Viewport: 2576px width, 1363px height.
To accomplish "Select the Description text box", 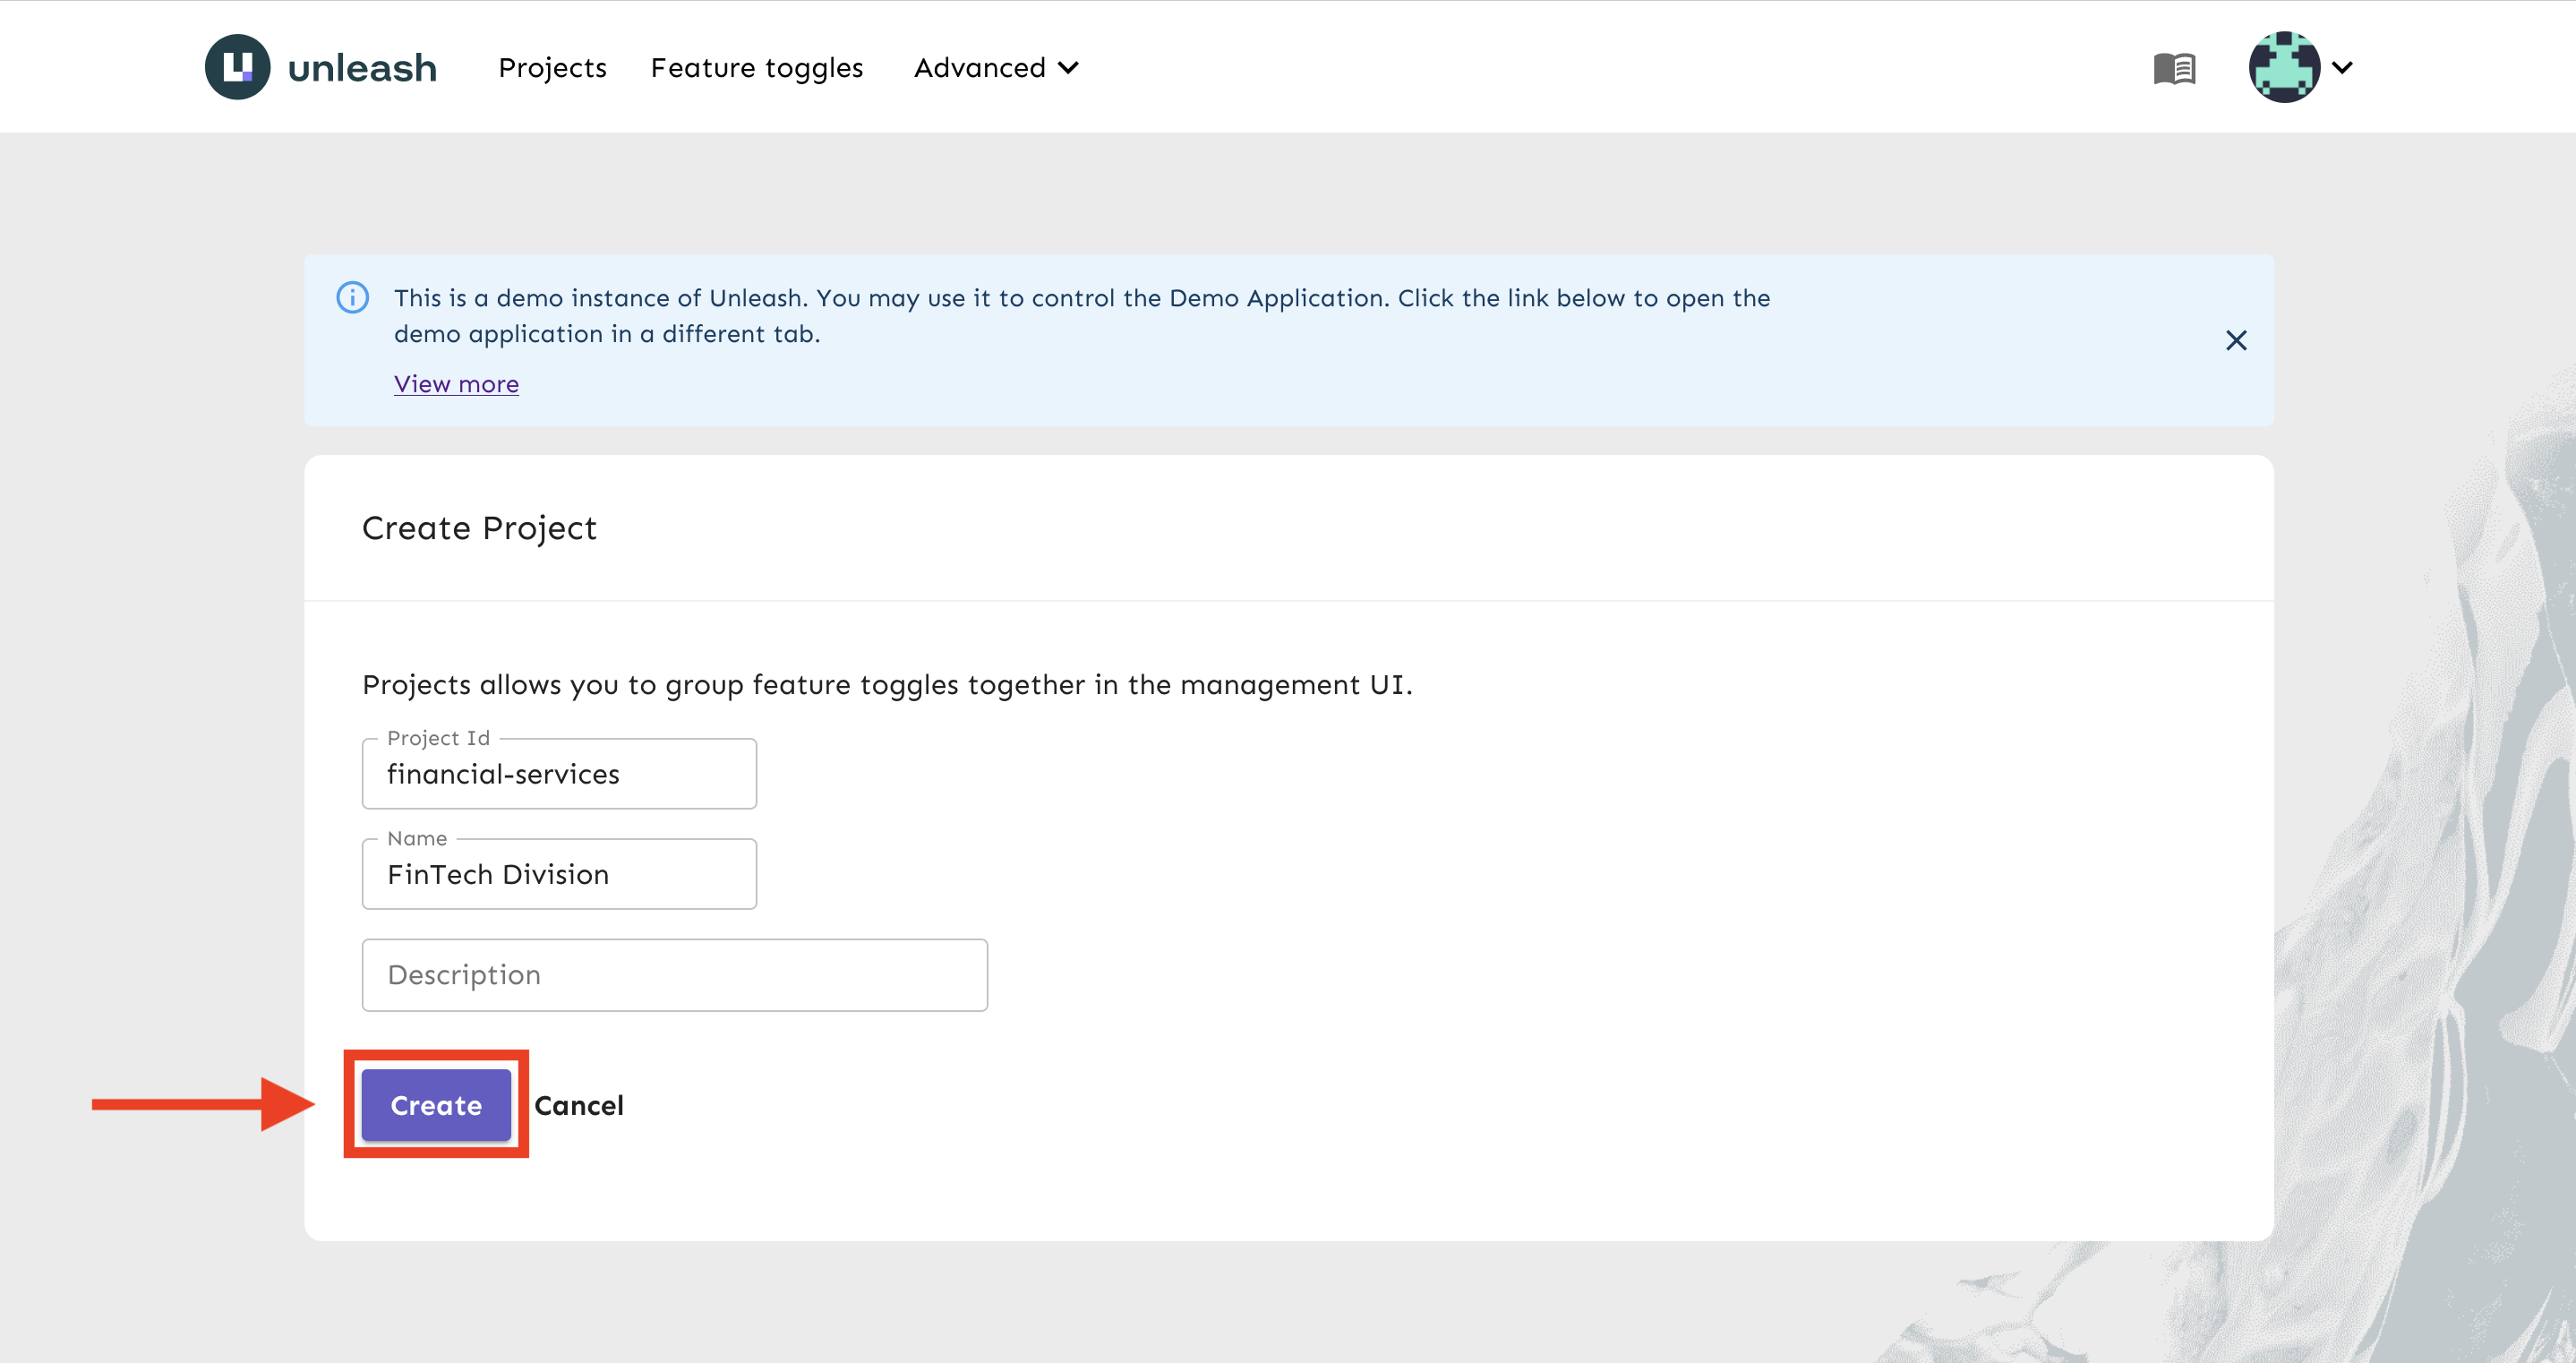I will click(674, 975).
